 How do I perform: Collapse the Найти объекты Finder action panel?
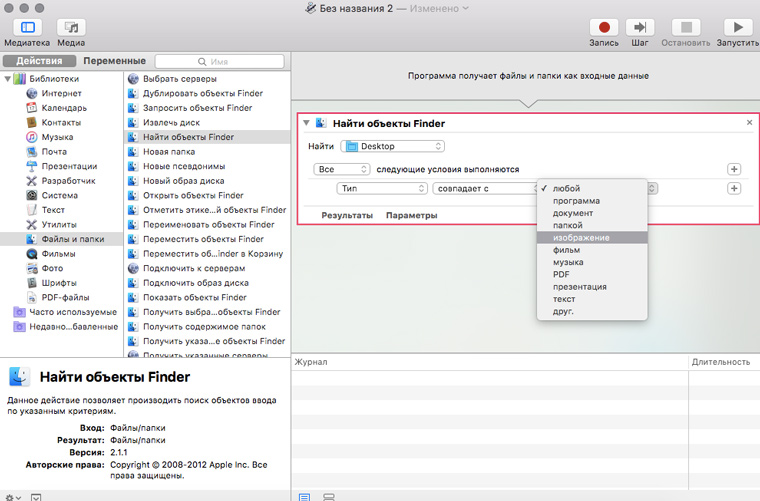(306, 123)
